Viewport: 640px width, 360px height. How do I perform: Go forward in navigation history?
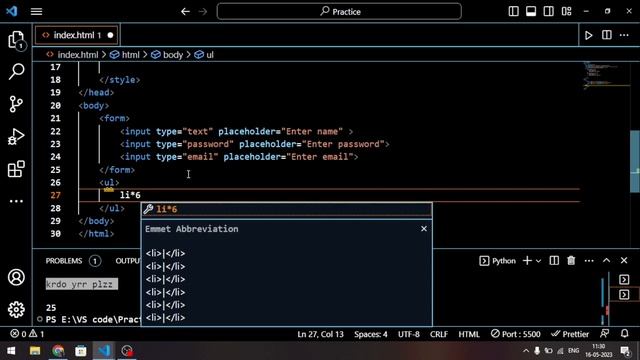203,11
